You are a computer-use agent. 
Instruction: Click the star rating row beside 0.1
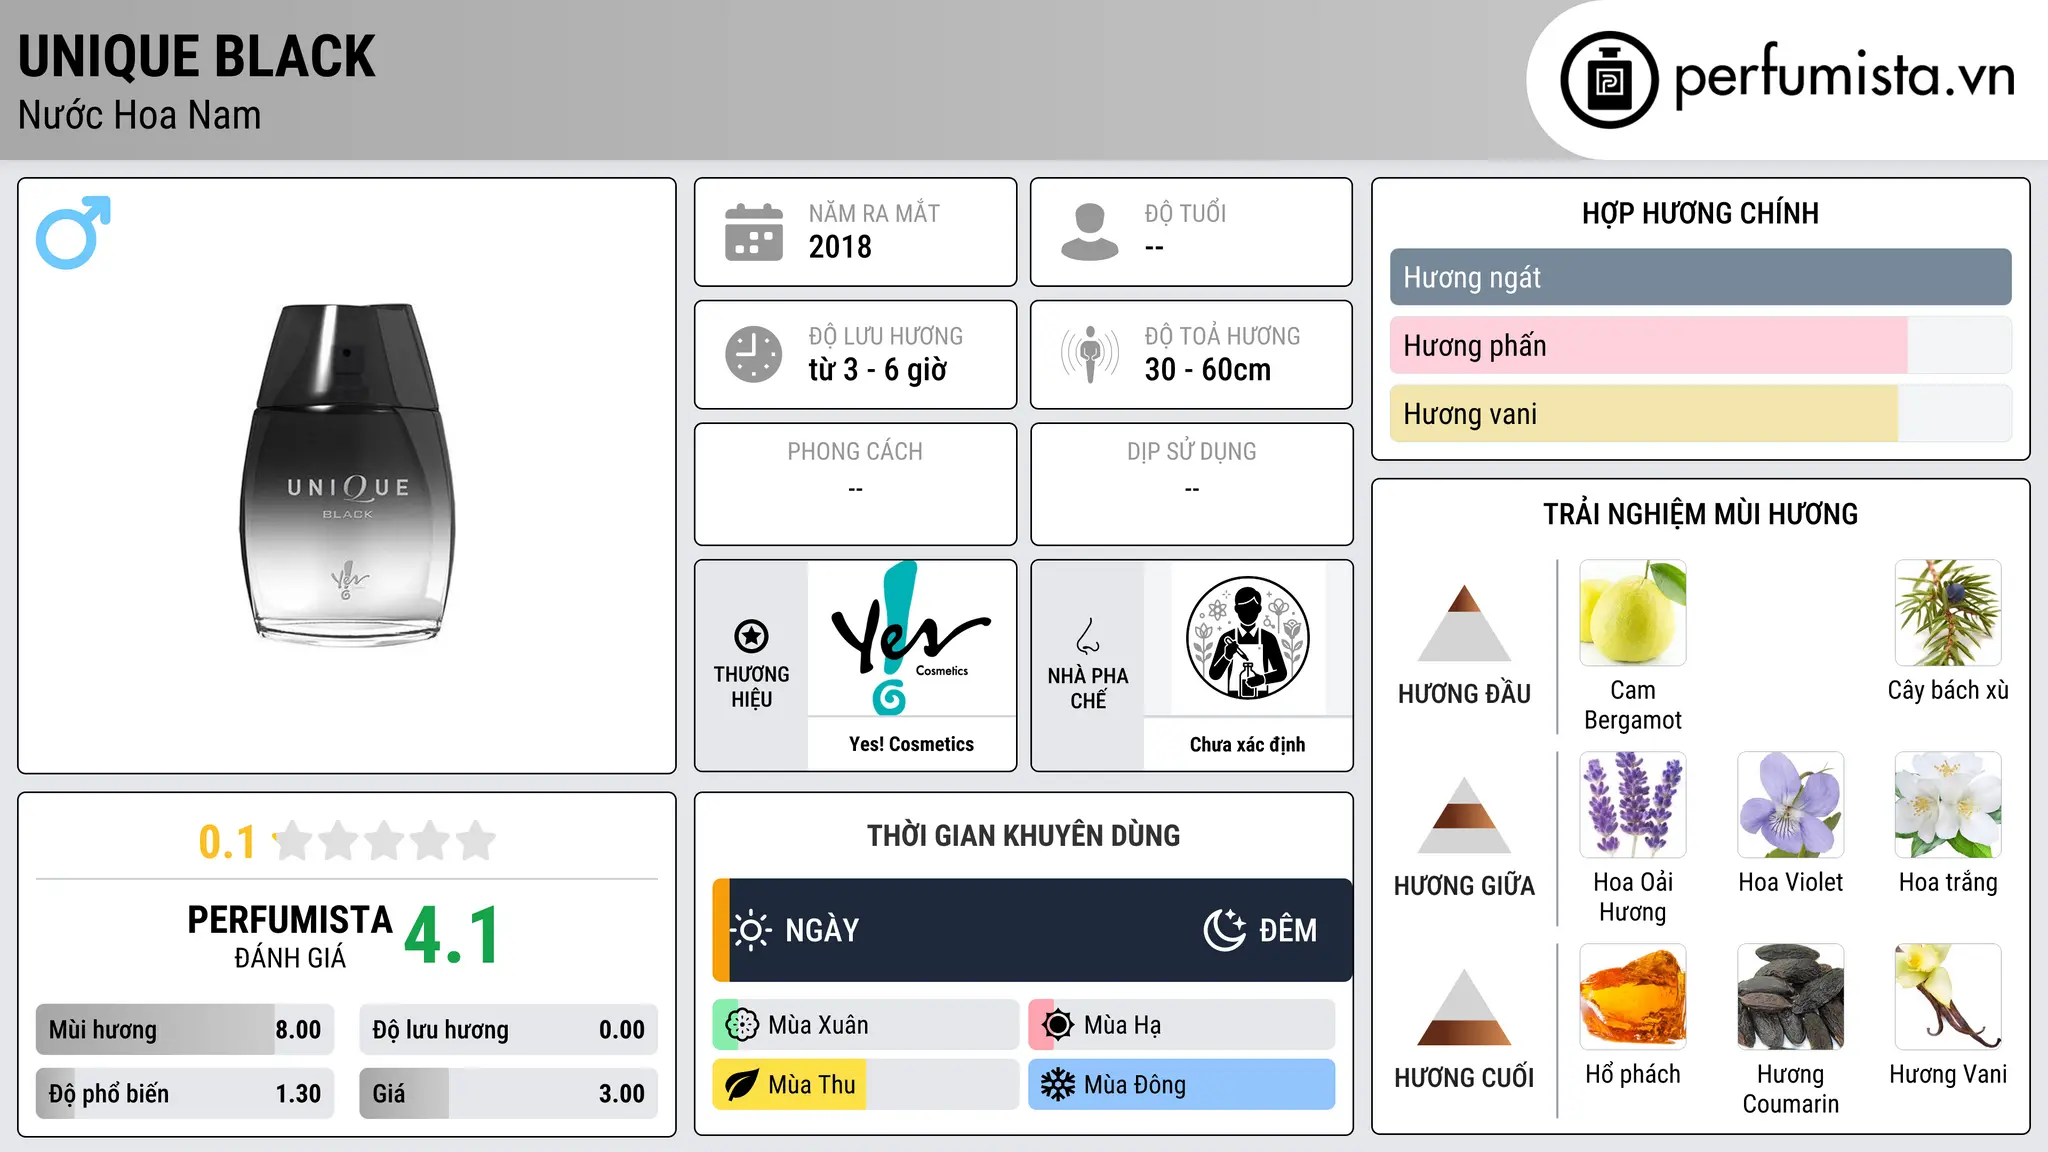[x=385, y=841]
